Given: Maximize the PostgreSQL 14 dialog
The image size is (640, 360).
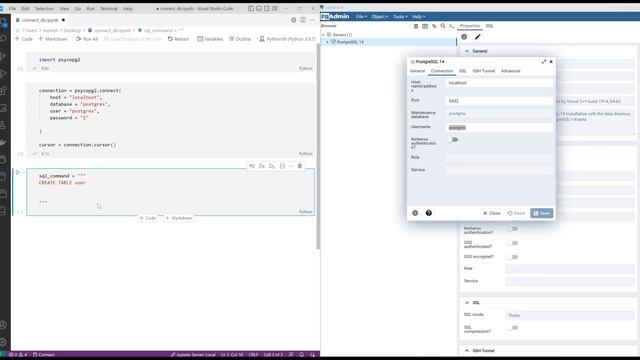Looking at the screenshot, I should tap(544, 62).
